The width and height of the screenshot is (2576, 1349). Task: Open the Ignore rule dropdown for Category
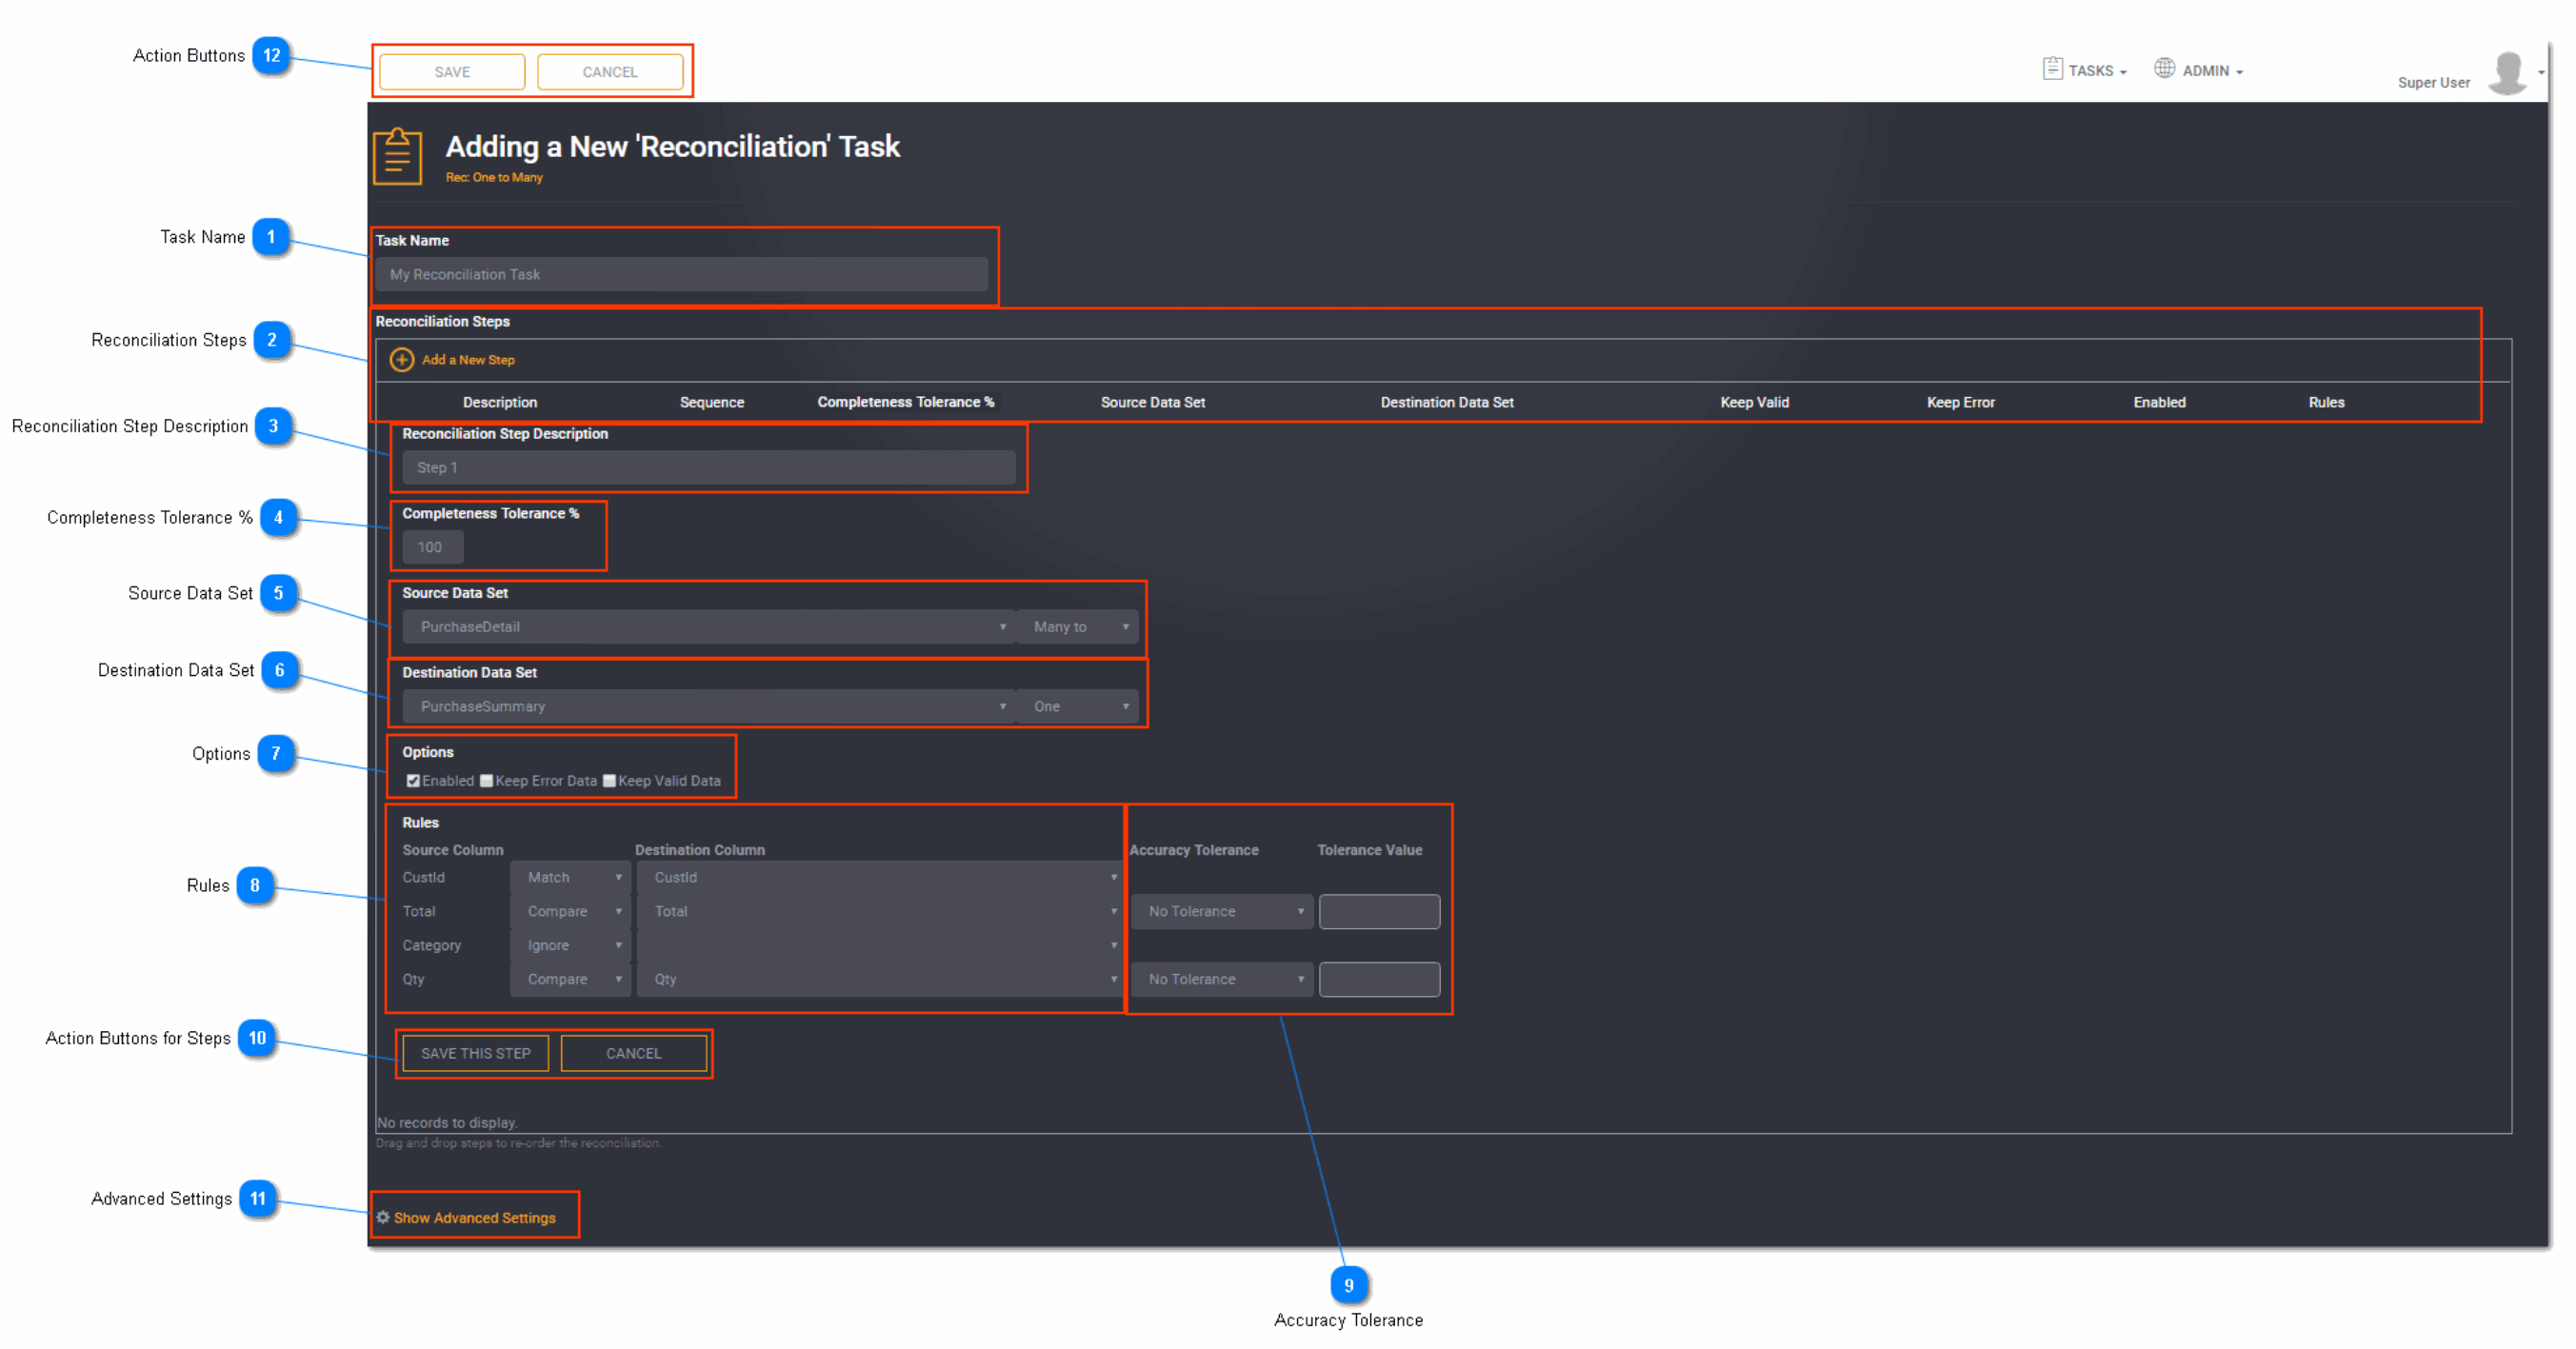570,946
